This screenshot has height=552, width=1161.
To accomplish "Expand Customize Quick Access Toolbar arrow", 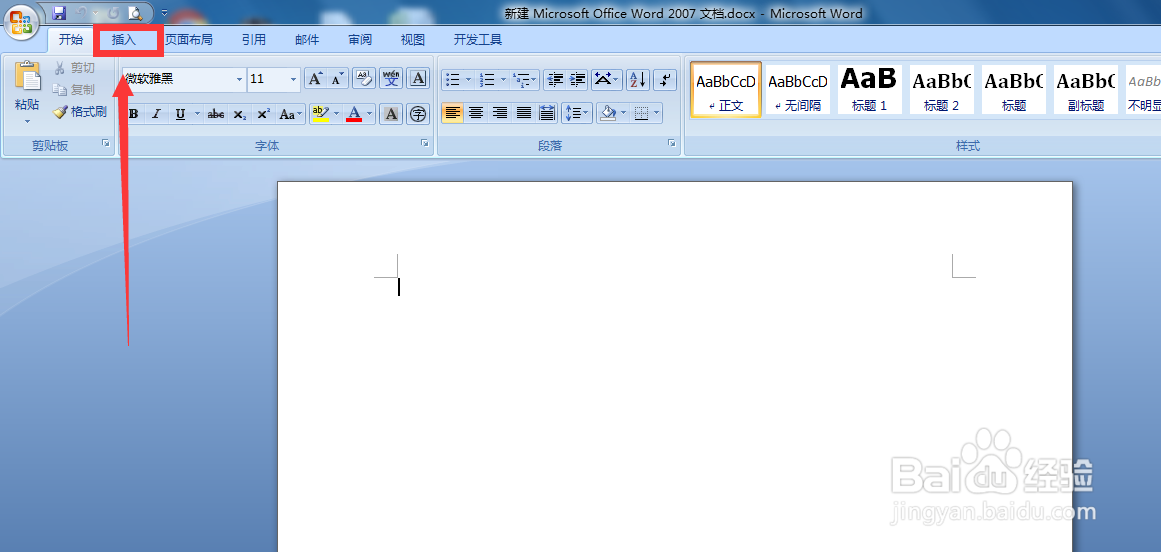I will (164, 13).
